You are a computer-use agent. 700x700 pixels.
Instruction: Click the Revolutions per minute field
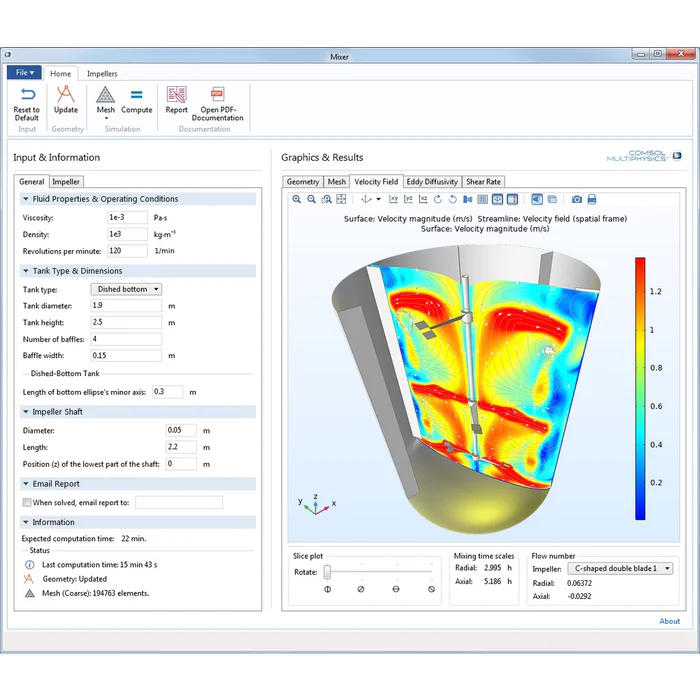click(127, 251)
